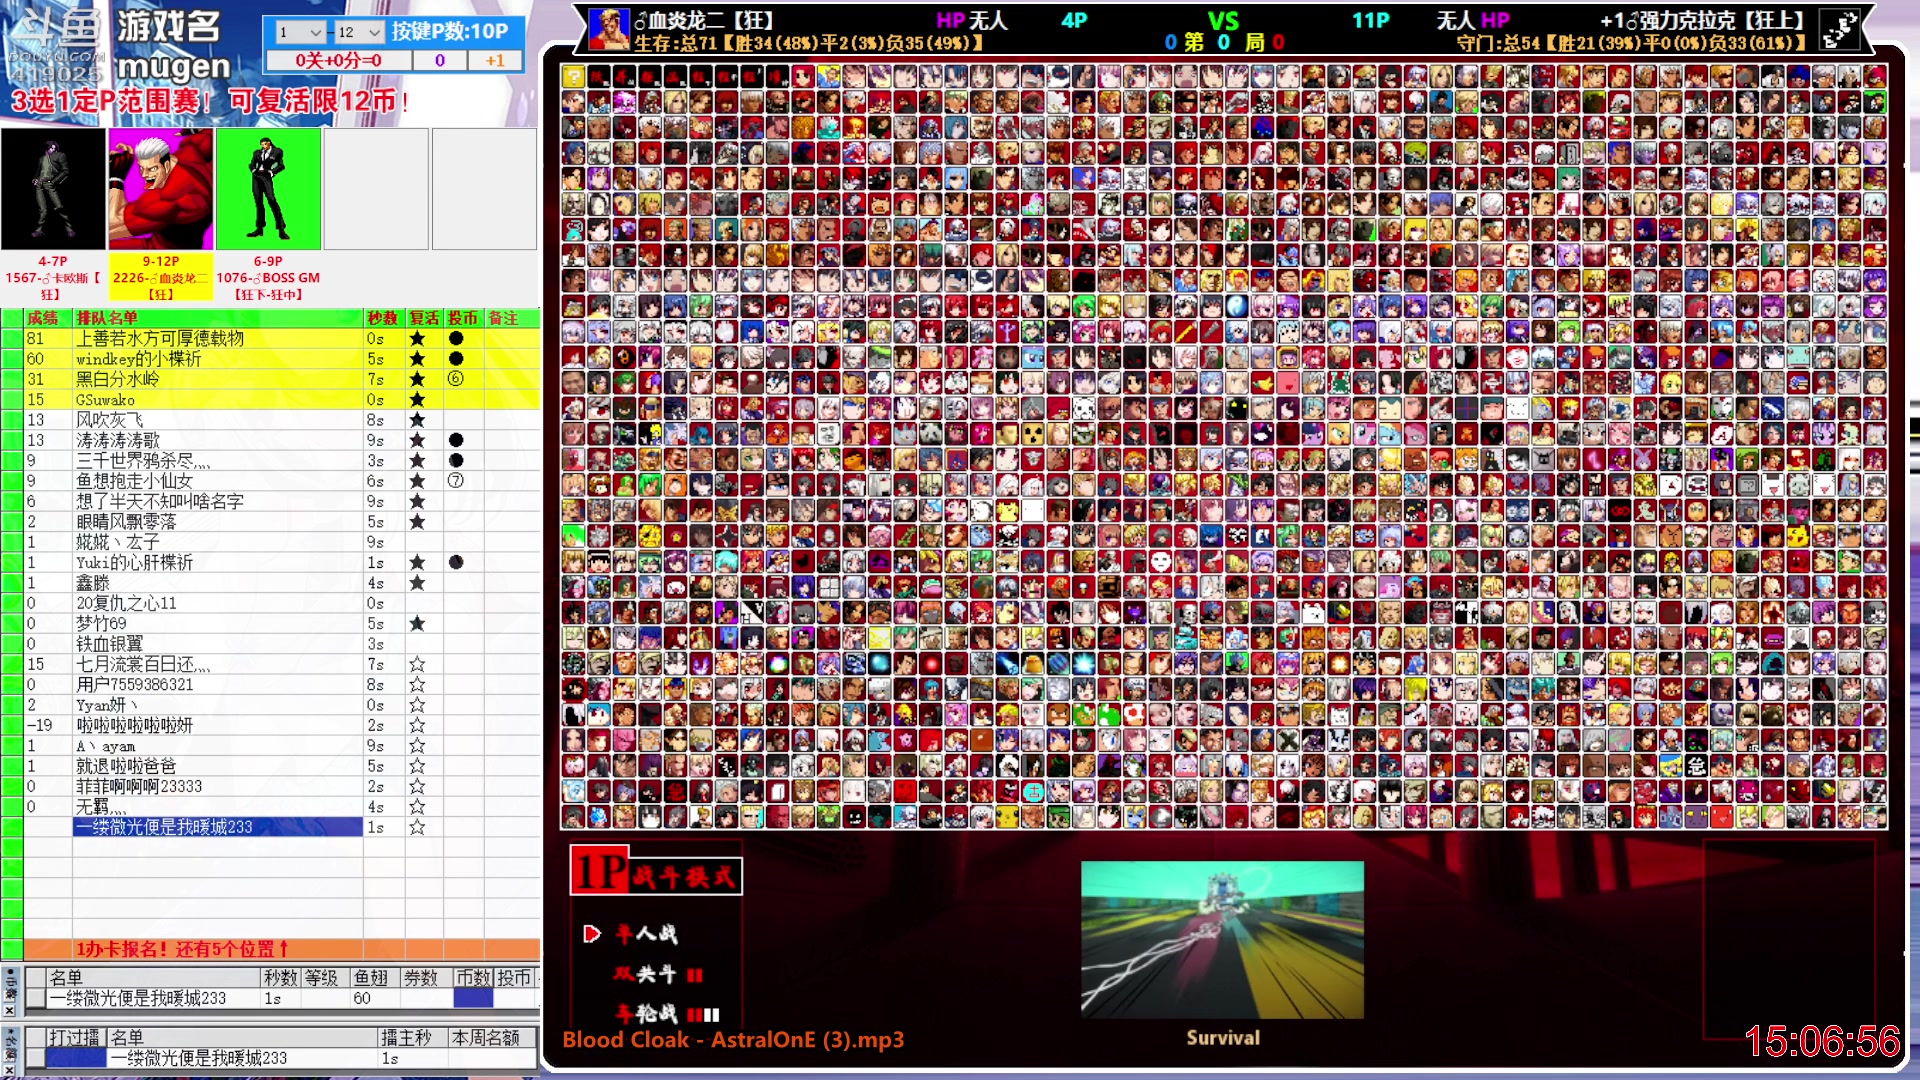Click the 办卡报名 sign-up banner
The image size is (1920, 1080).
(x=282, y=949)
